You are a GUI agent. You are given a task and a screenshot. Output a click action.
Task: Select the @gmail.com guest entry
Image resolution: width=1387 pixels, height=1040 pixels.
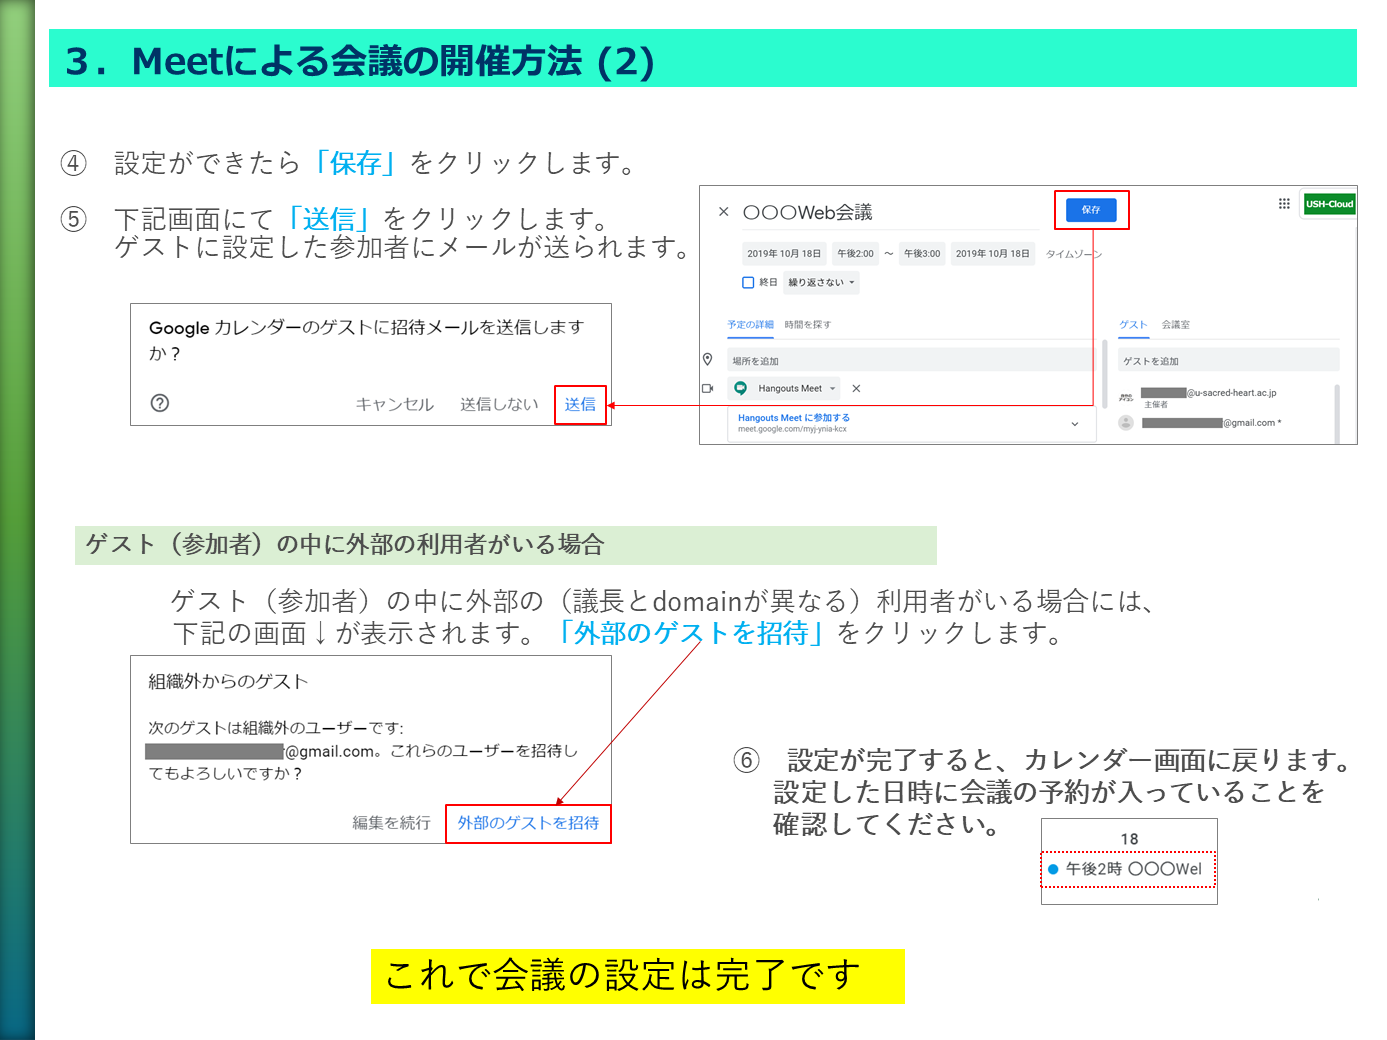[1212, 423]
